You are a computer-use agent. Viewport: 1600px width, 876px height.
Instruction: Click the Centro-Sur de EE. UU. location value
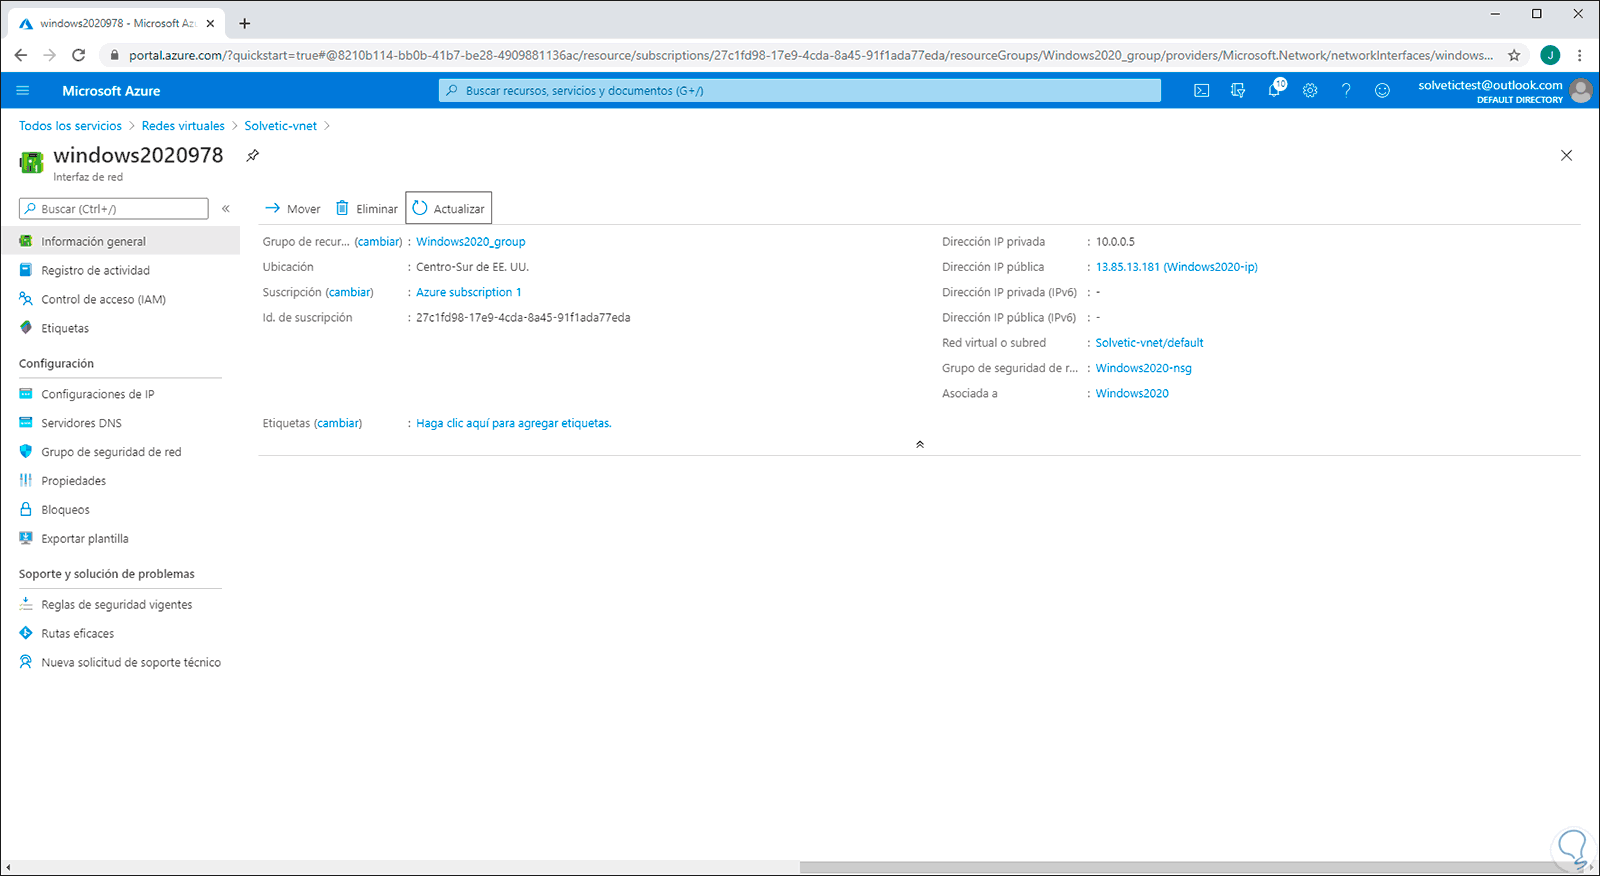click(472, 267)
